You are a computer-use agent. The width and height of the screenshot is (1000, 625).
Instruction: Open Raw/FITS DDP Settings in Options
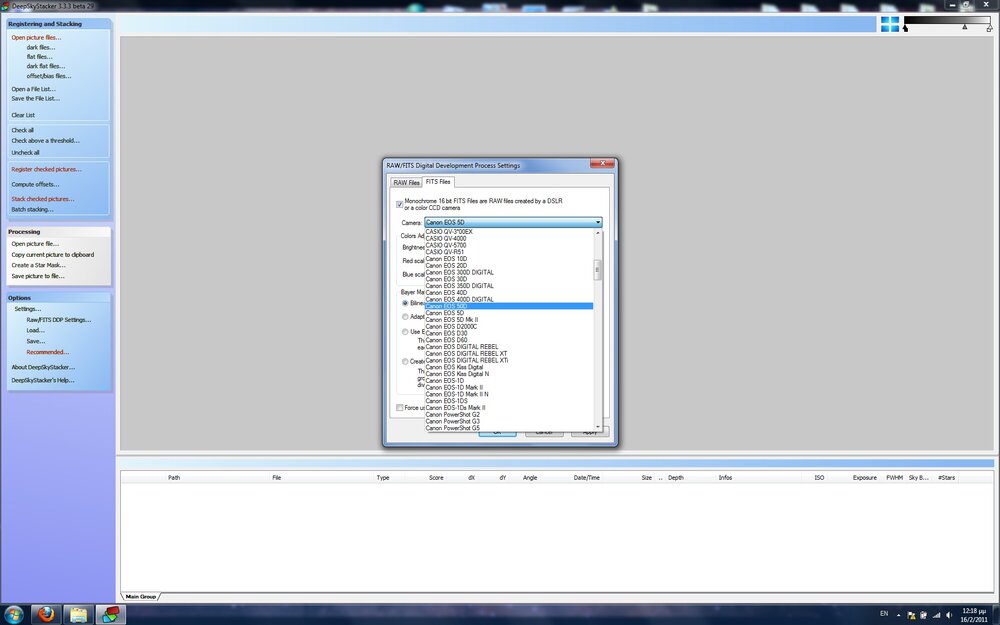pyautogui.click(x=58, y=320)
